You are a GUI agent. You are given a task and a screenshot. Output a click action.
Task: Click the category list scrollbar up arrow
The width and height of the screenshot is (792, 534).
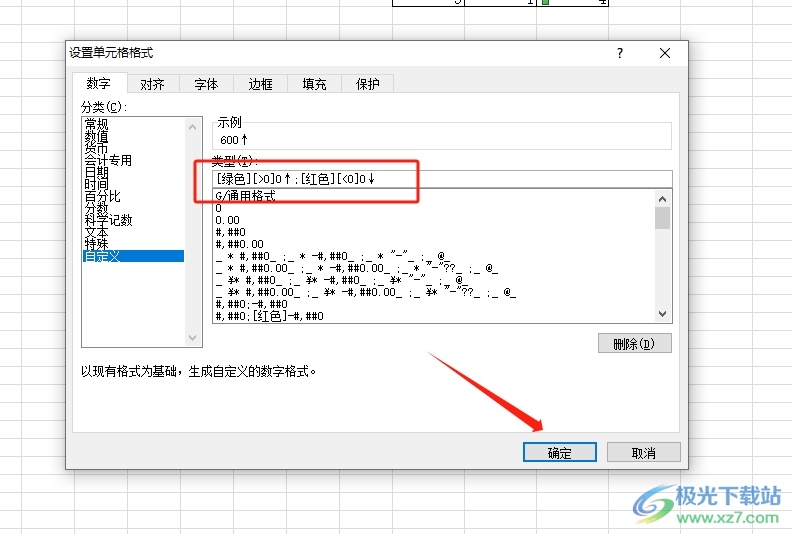click(194, 125)
